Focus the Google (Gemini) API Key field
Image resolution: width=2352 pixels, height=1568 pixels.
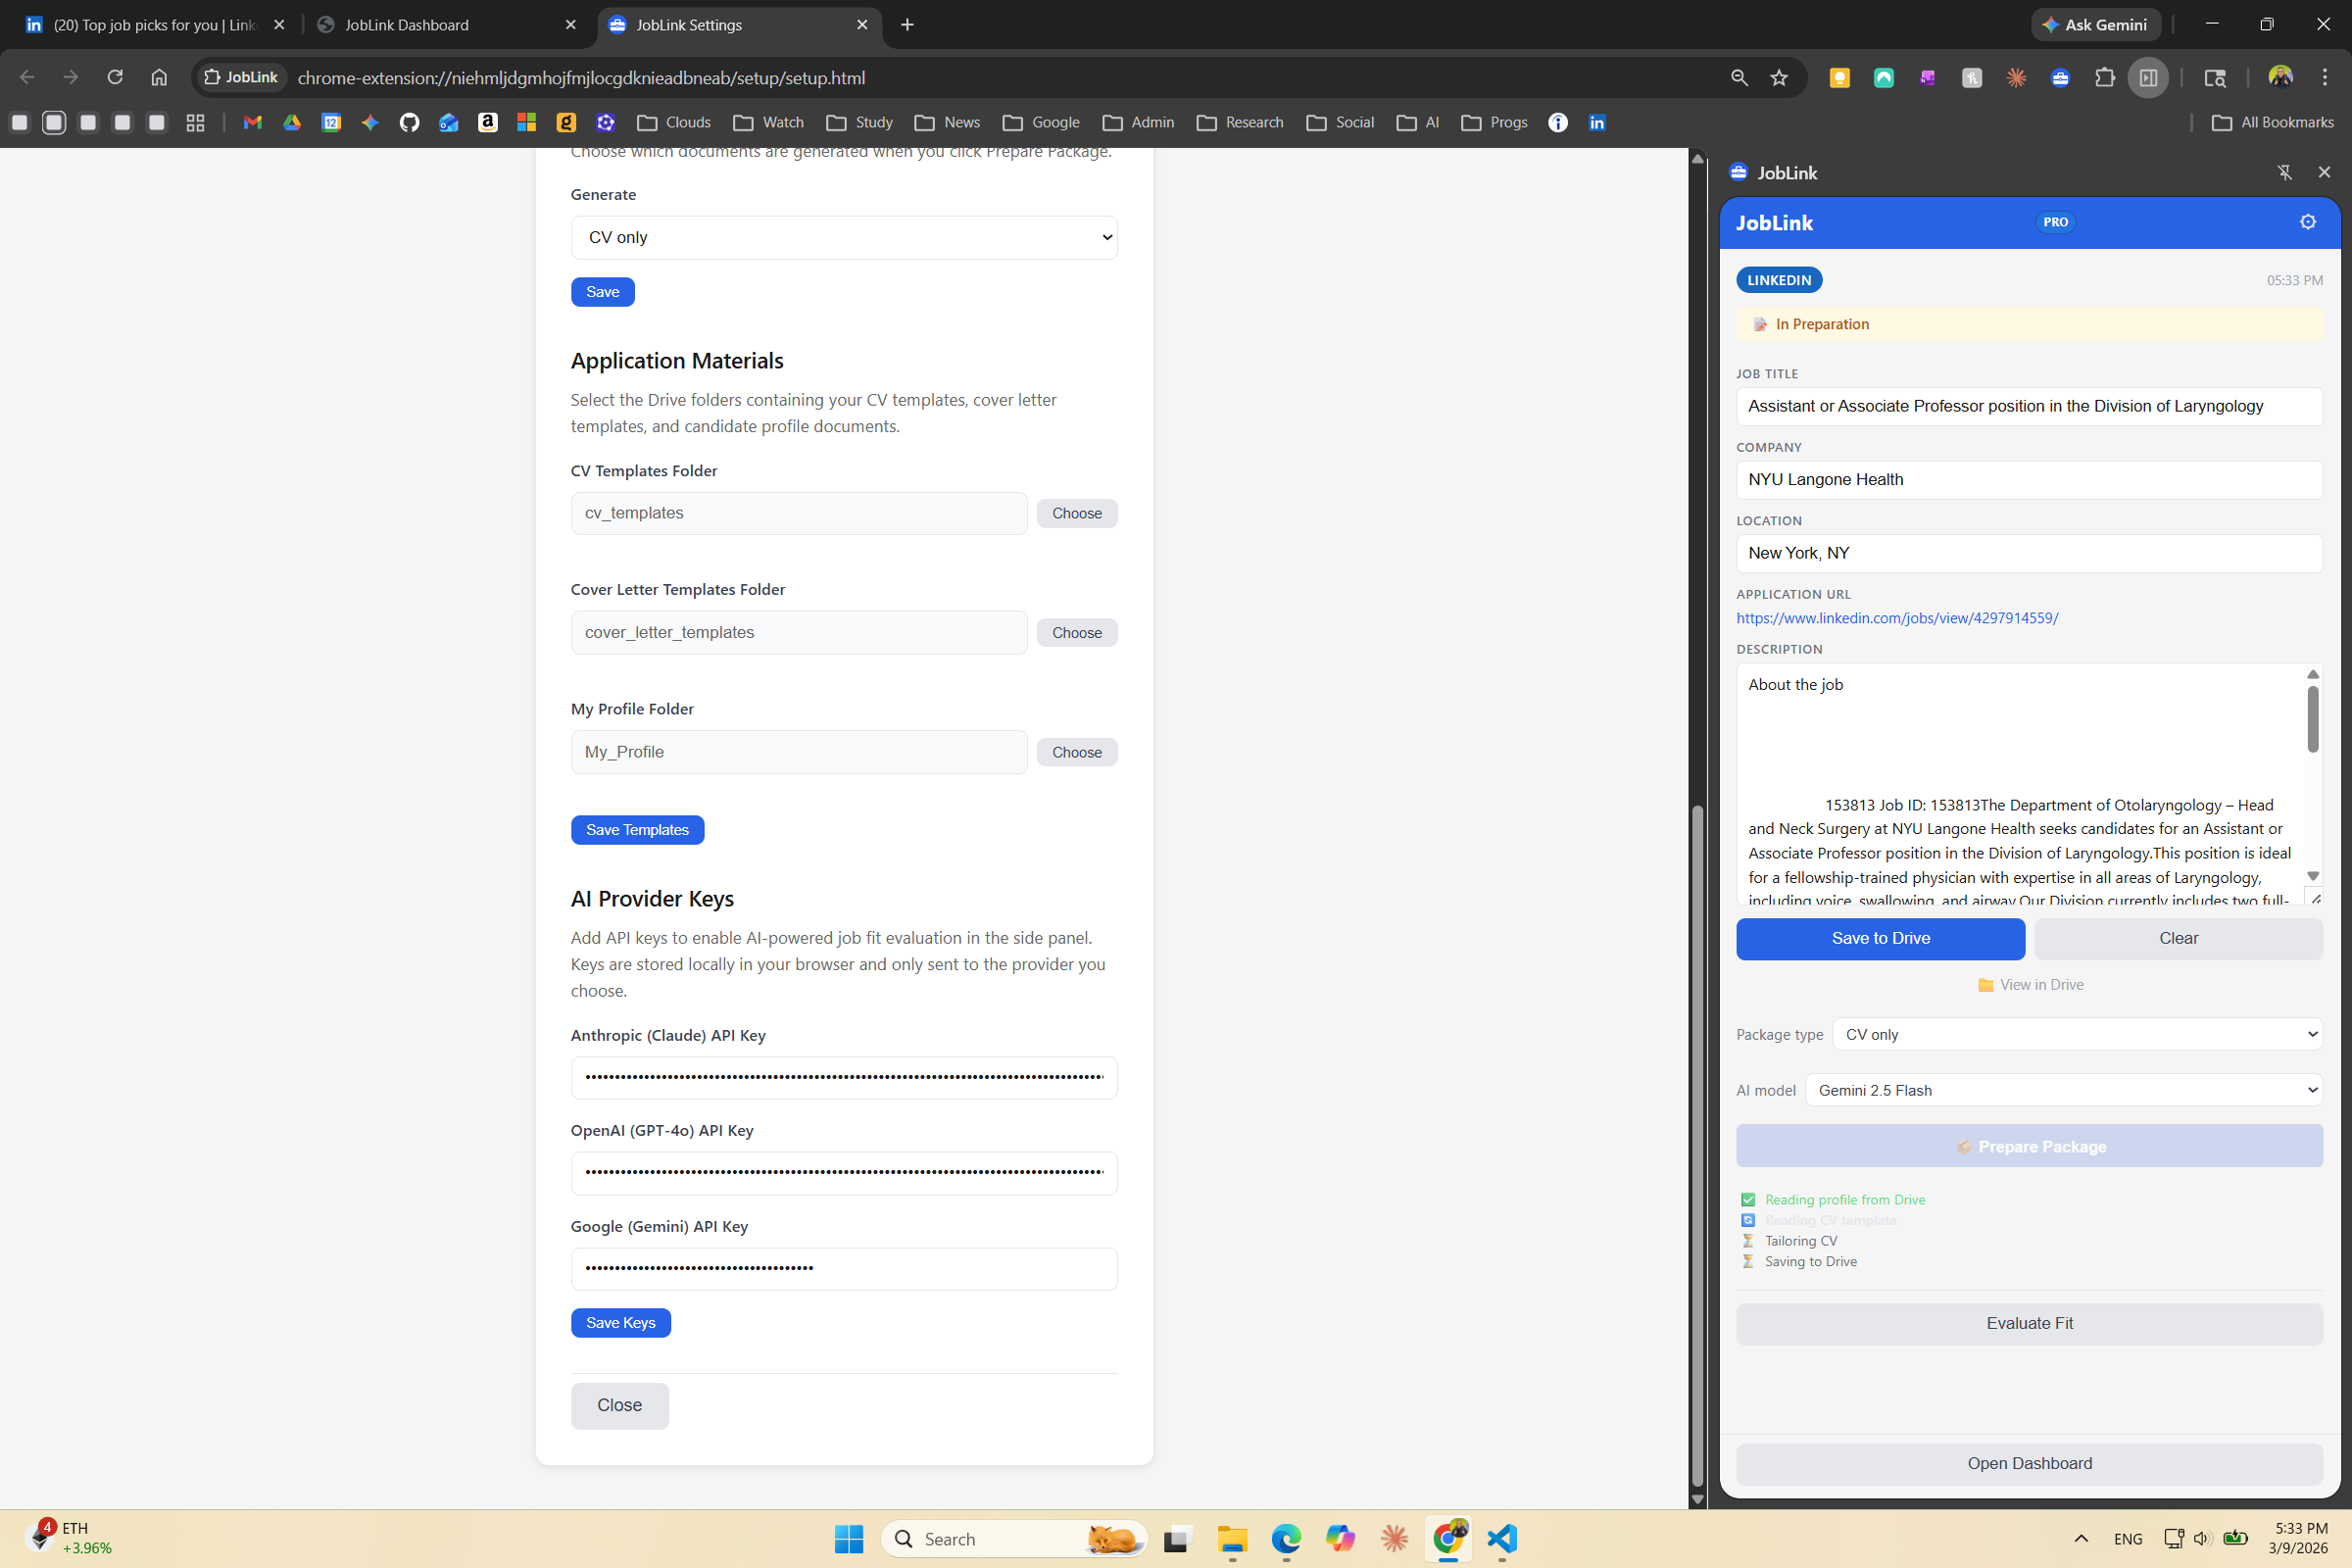pos(844,1268)
